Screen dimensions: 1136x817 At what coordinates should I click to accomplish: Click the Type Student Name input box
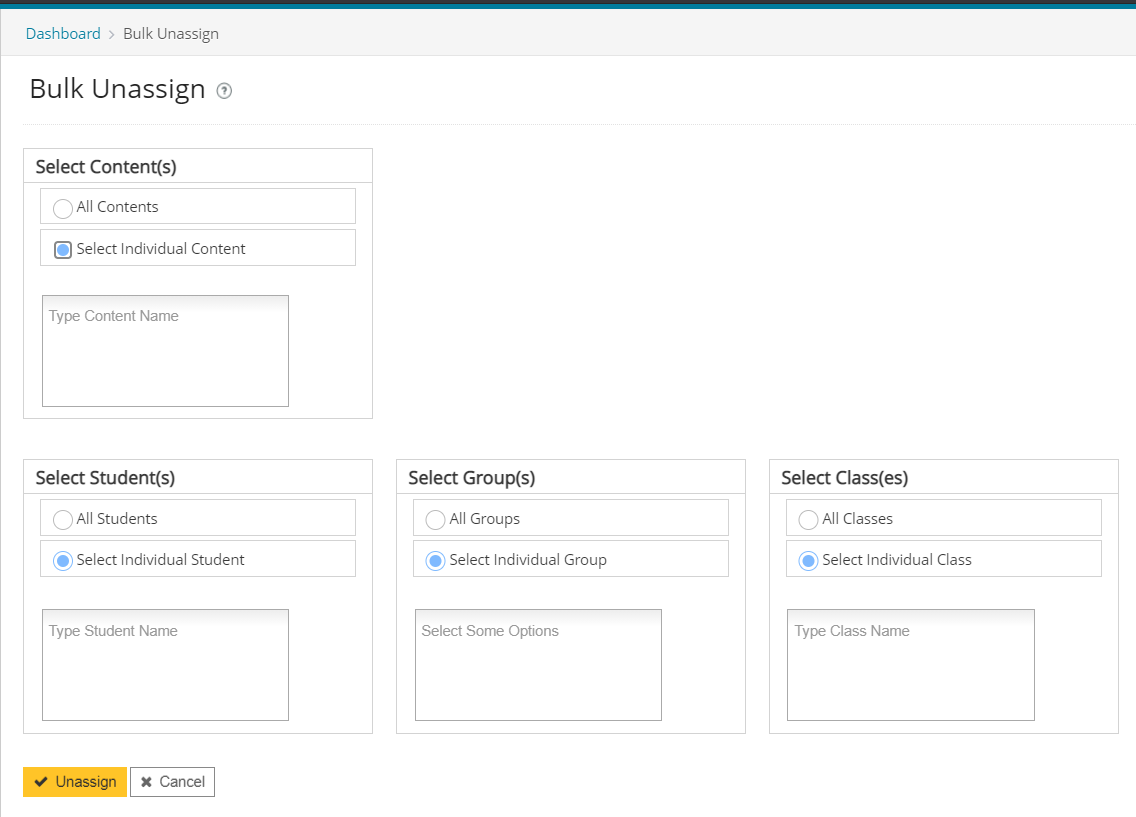[165, 664]
